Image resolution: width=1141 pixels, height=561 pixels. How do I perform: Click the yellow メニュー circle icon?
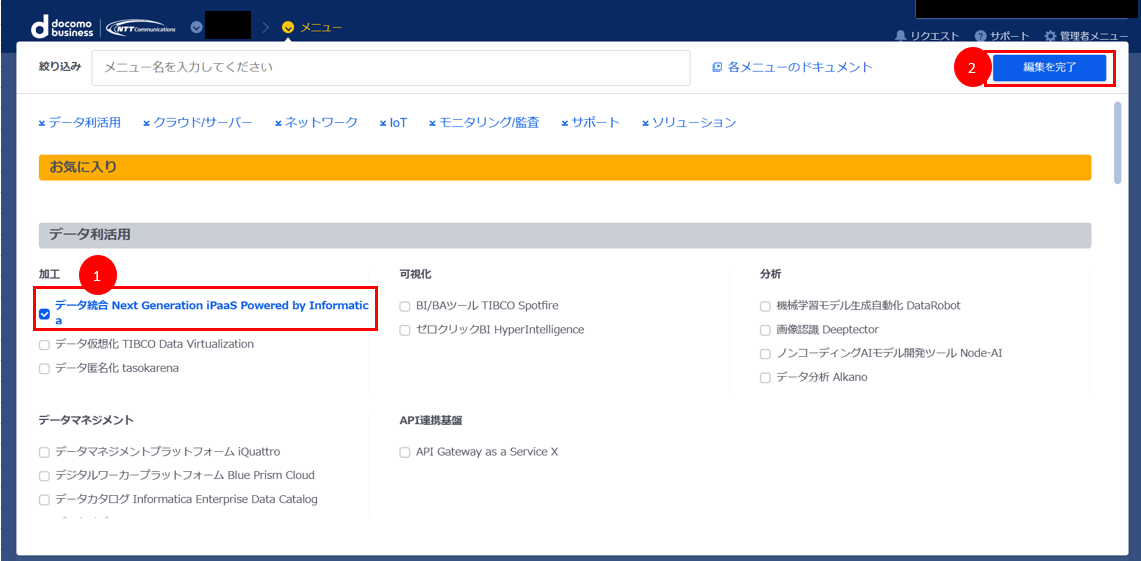(x=288, y=27)
